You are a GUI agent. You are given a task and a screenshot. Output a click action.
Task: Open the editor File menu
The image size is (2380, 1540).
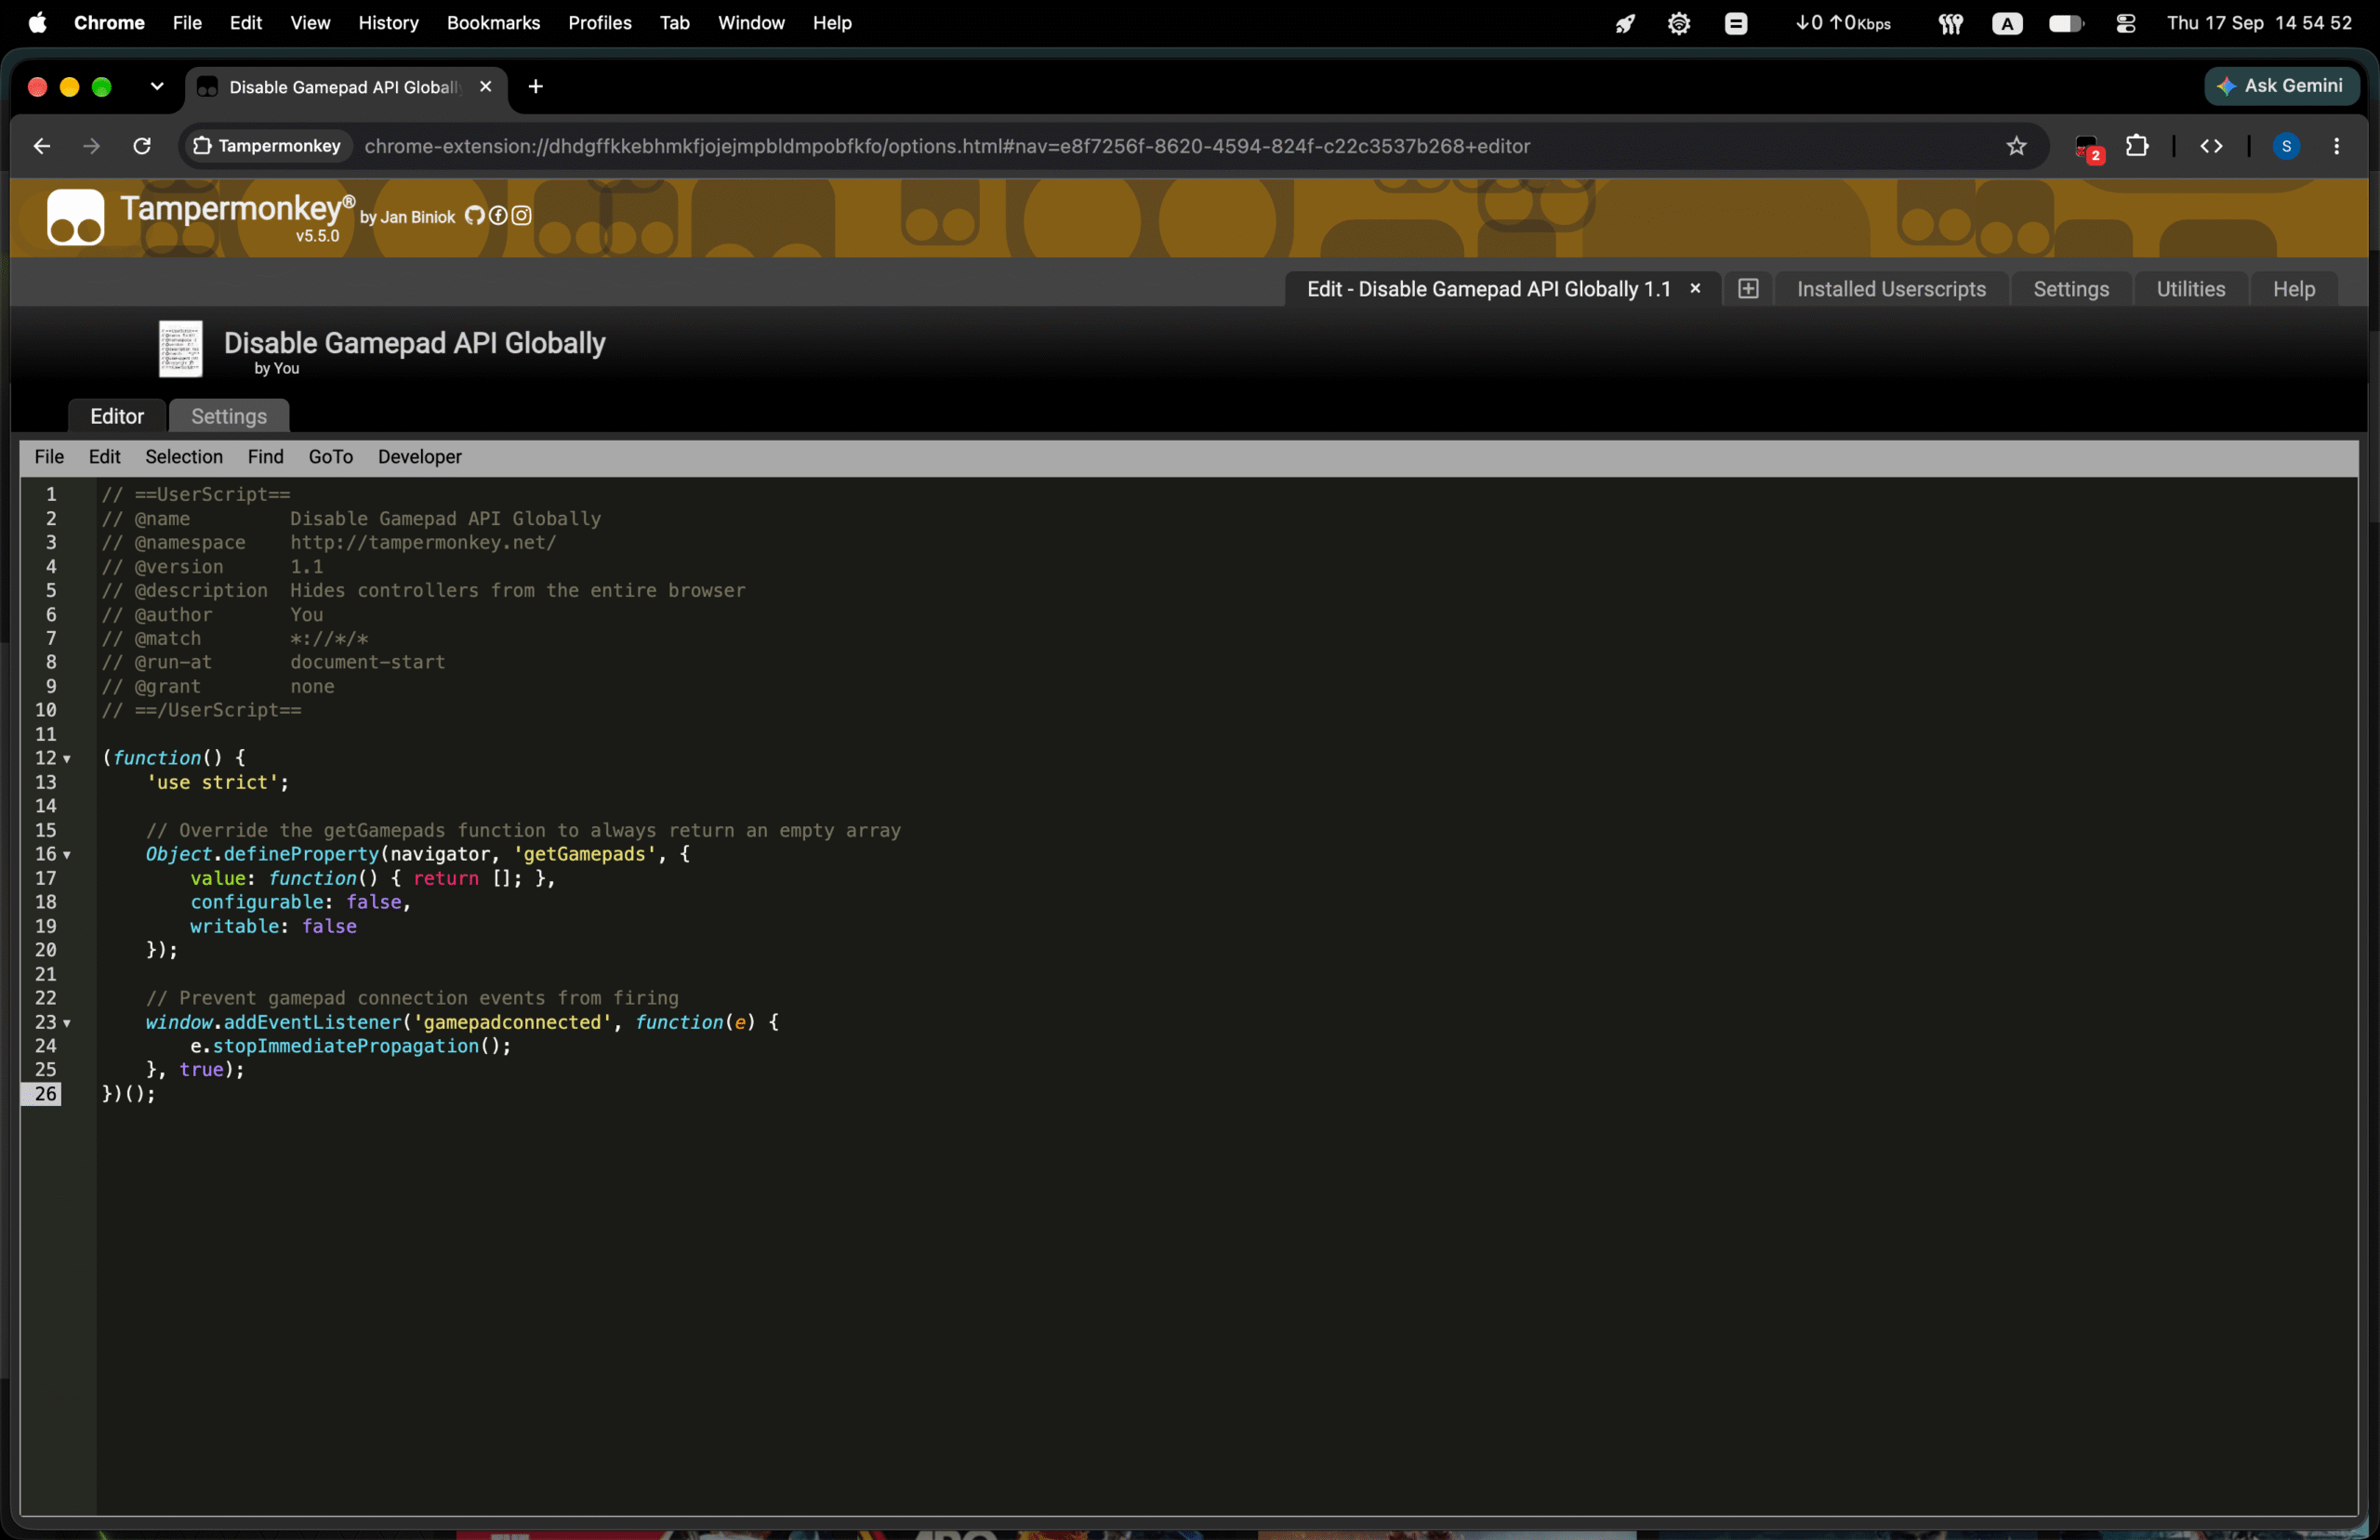click(x=49, y=457)
